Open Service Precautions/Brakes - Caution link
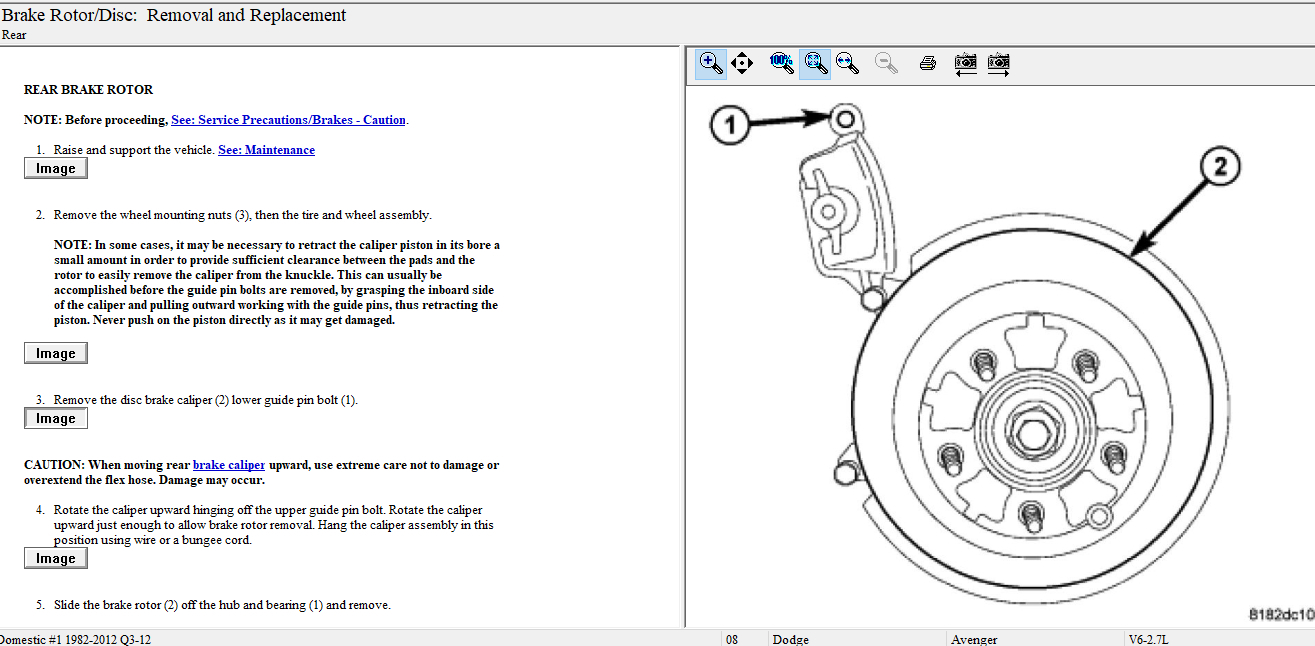1315x646 pixels. 288,120
